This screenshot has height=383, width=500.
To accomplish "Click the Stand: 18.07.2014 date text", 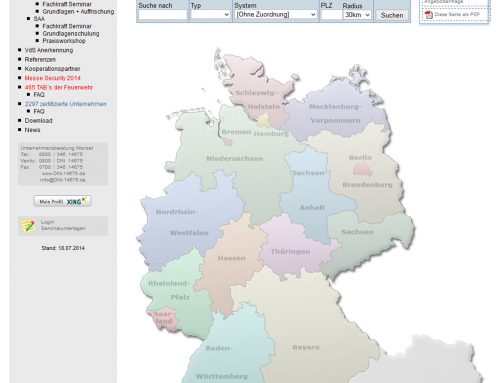I will click(x=63, y=248).
